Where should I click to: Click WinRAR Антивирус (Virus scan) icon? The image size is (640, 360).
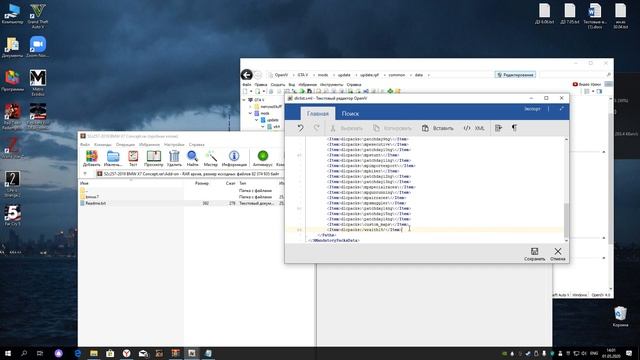[x=262, y=158]
